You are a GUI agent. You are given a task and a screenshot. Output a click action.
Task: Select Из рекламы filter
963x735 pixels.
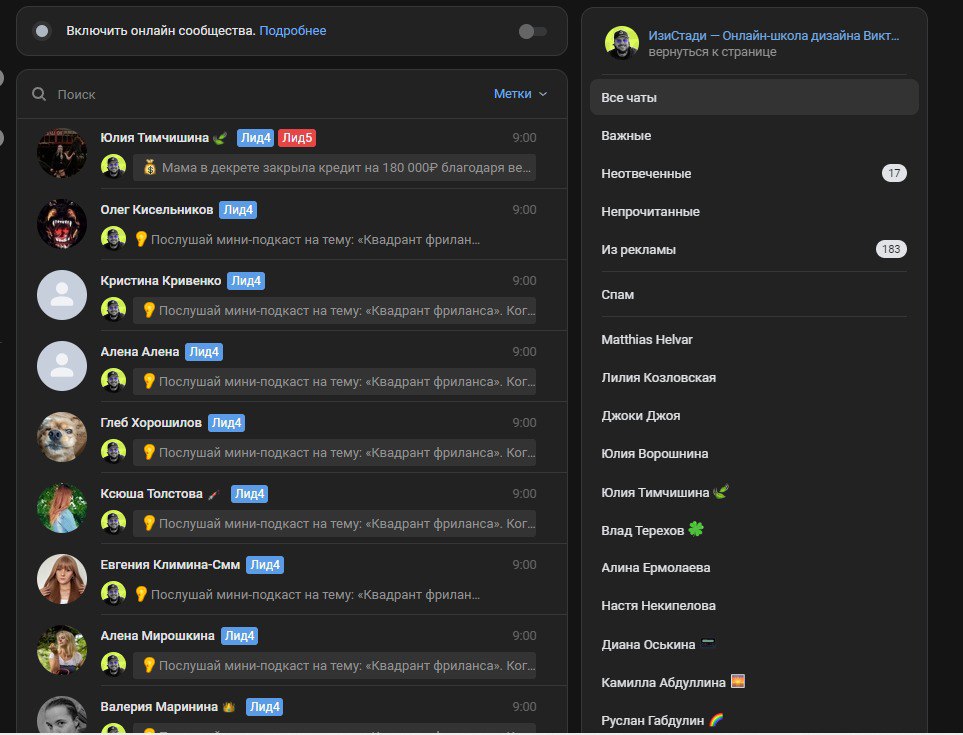click(x=754, y=250)
